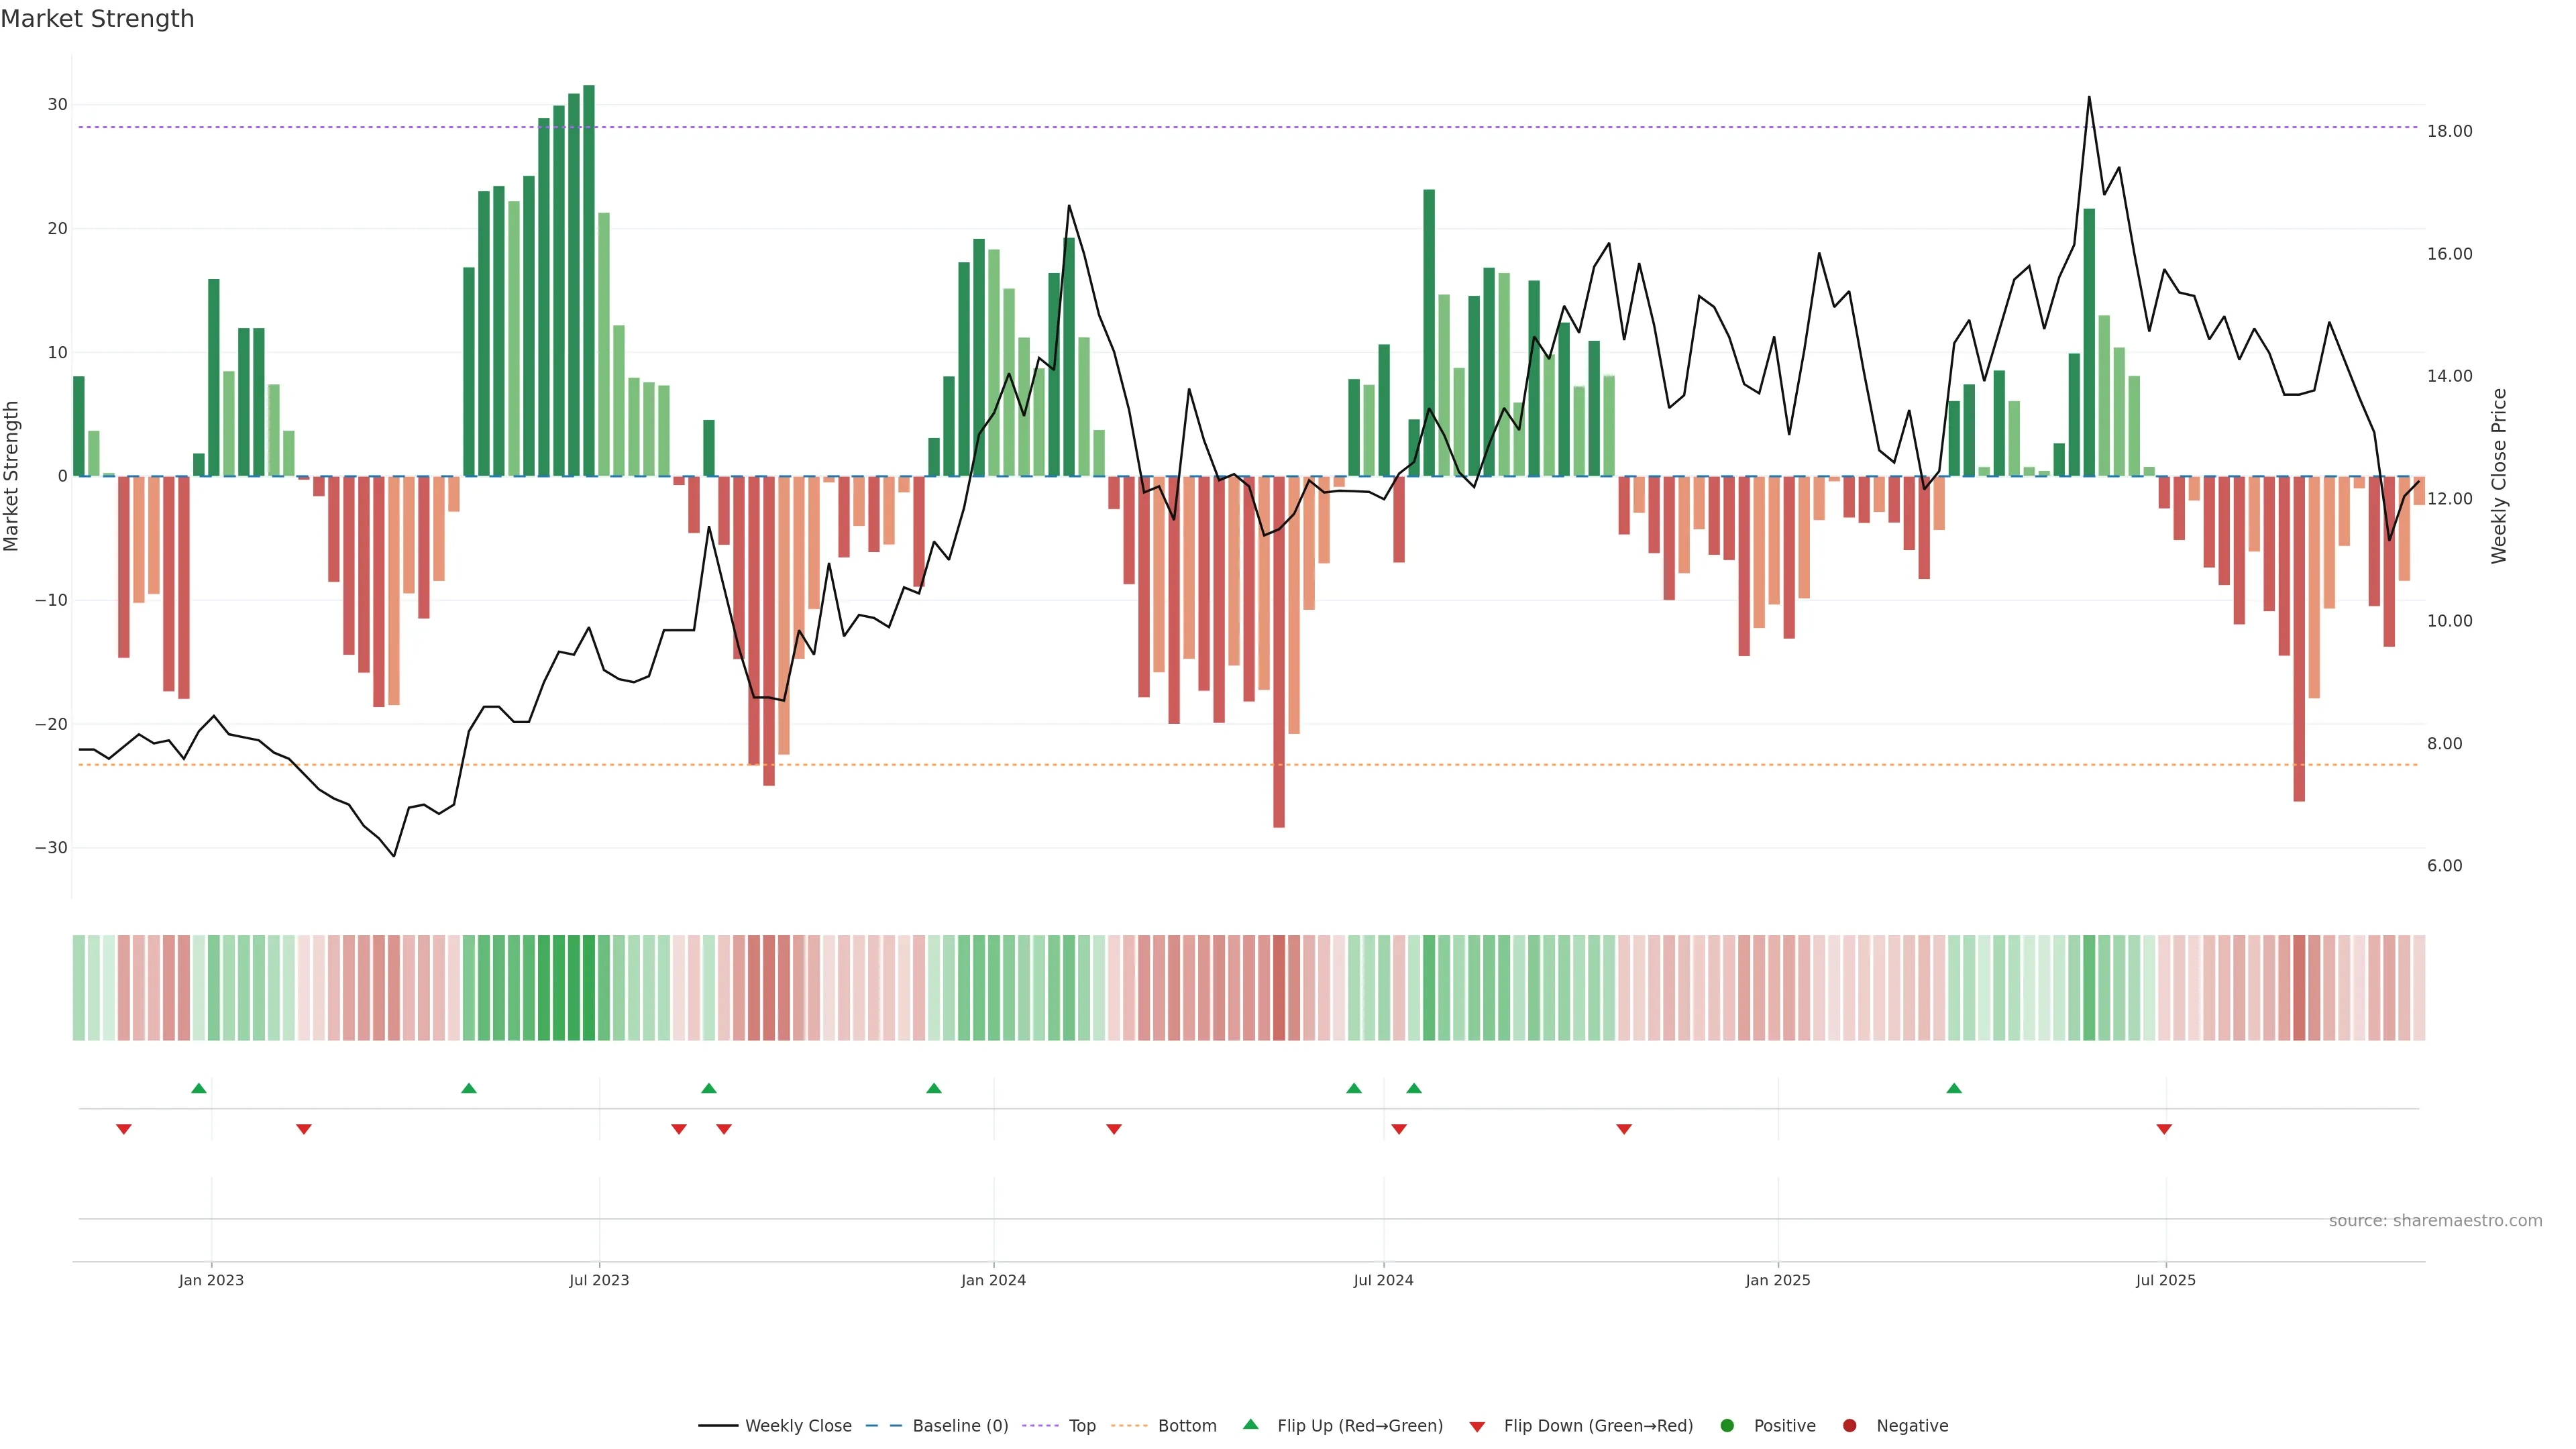Click the flip-up triangle between Jan 2023 and Jul 2023
This screenshot has width=2576, height=1449.
coord(469,1088)
